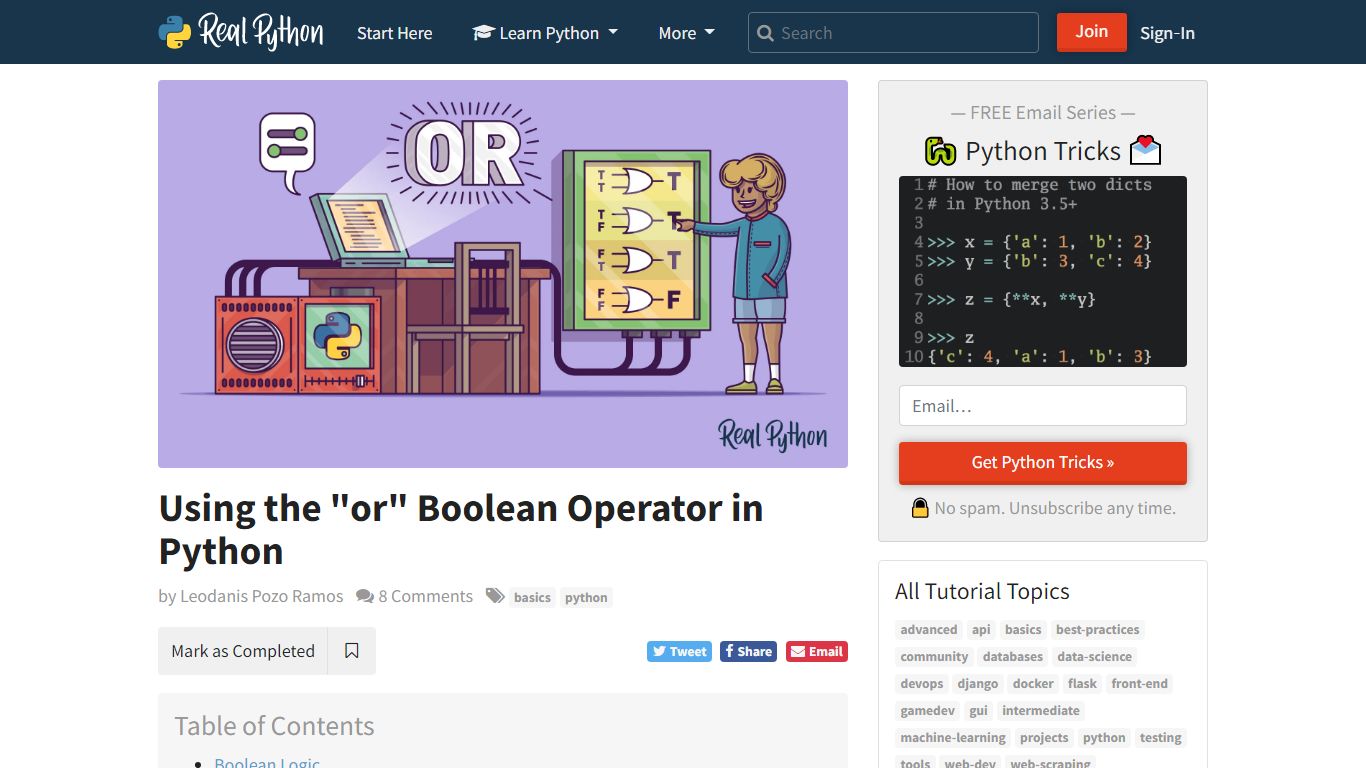1366x768 pixels.
Task: Select the gui topic tag
Action: (x=979, y=710)
